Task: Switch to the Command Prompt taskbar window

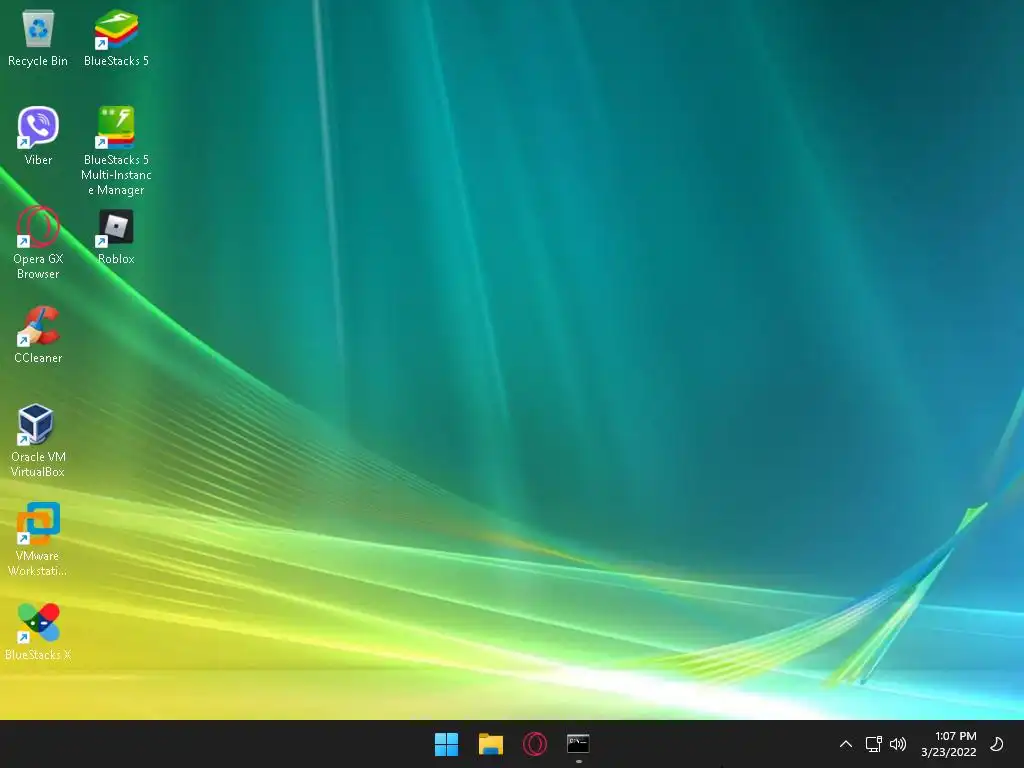Action: 578,744
